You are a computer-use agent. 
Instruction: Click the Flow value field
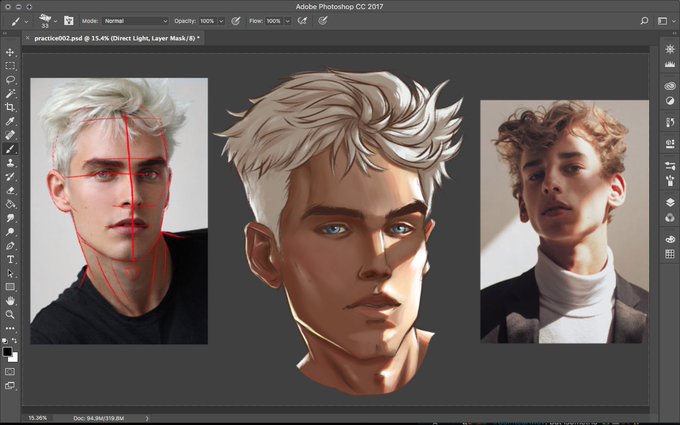[x=274, y=21]
